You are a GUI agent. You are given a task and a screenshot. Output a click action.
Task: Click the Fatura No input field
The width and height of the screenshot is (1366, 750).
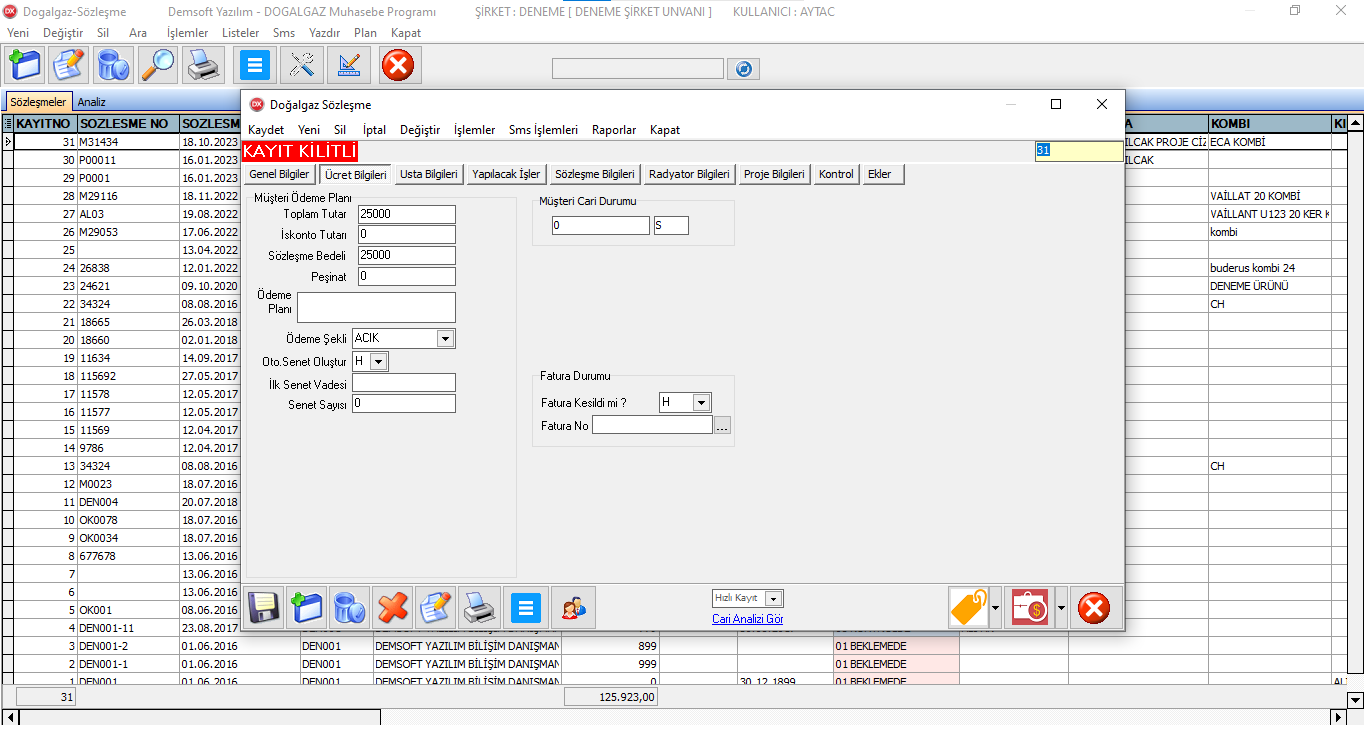click(x=652, y=425)
